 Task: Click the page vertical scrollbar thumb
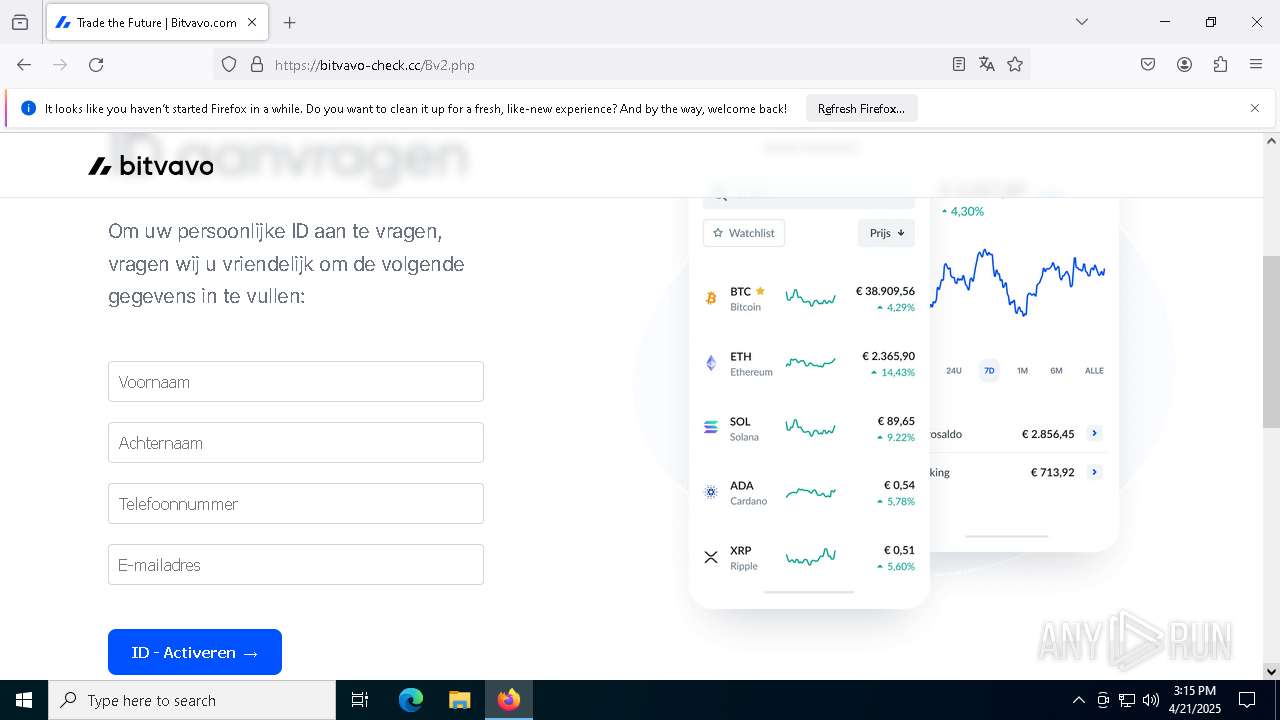pos(1271,342)
